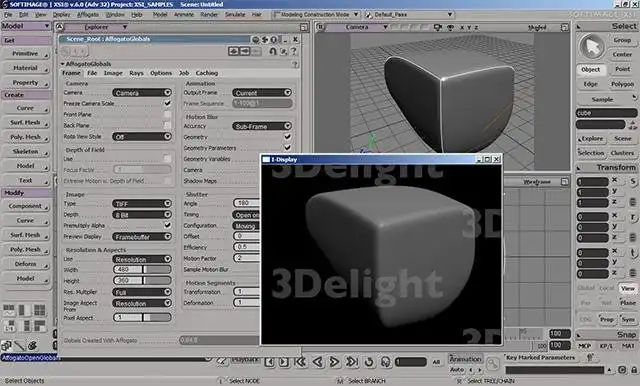Play the animation forward
640x386 pixels.
[x=334, y=362]
